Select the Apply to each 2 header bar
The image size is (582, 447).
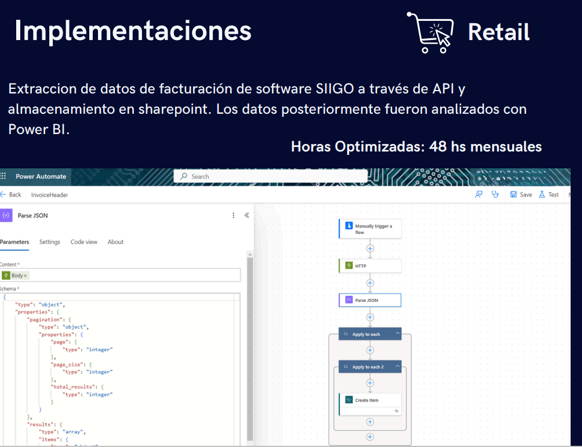(x=370, y=367)
